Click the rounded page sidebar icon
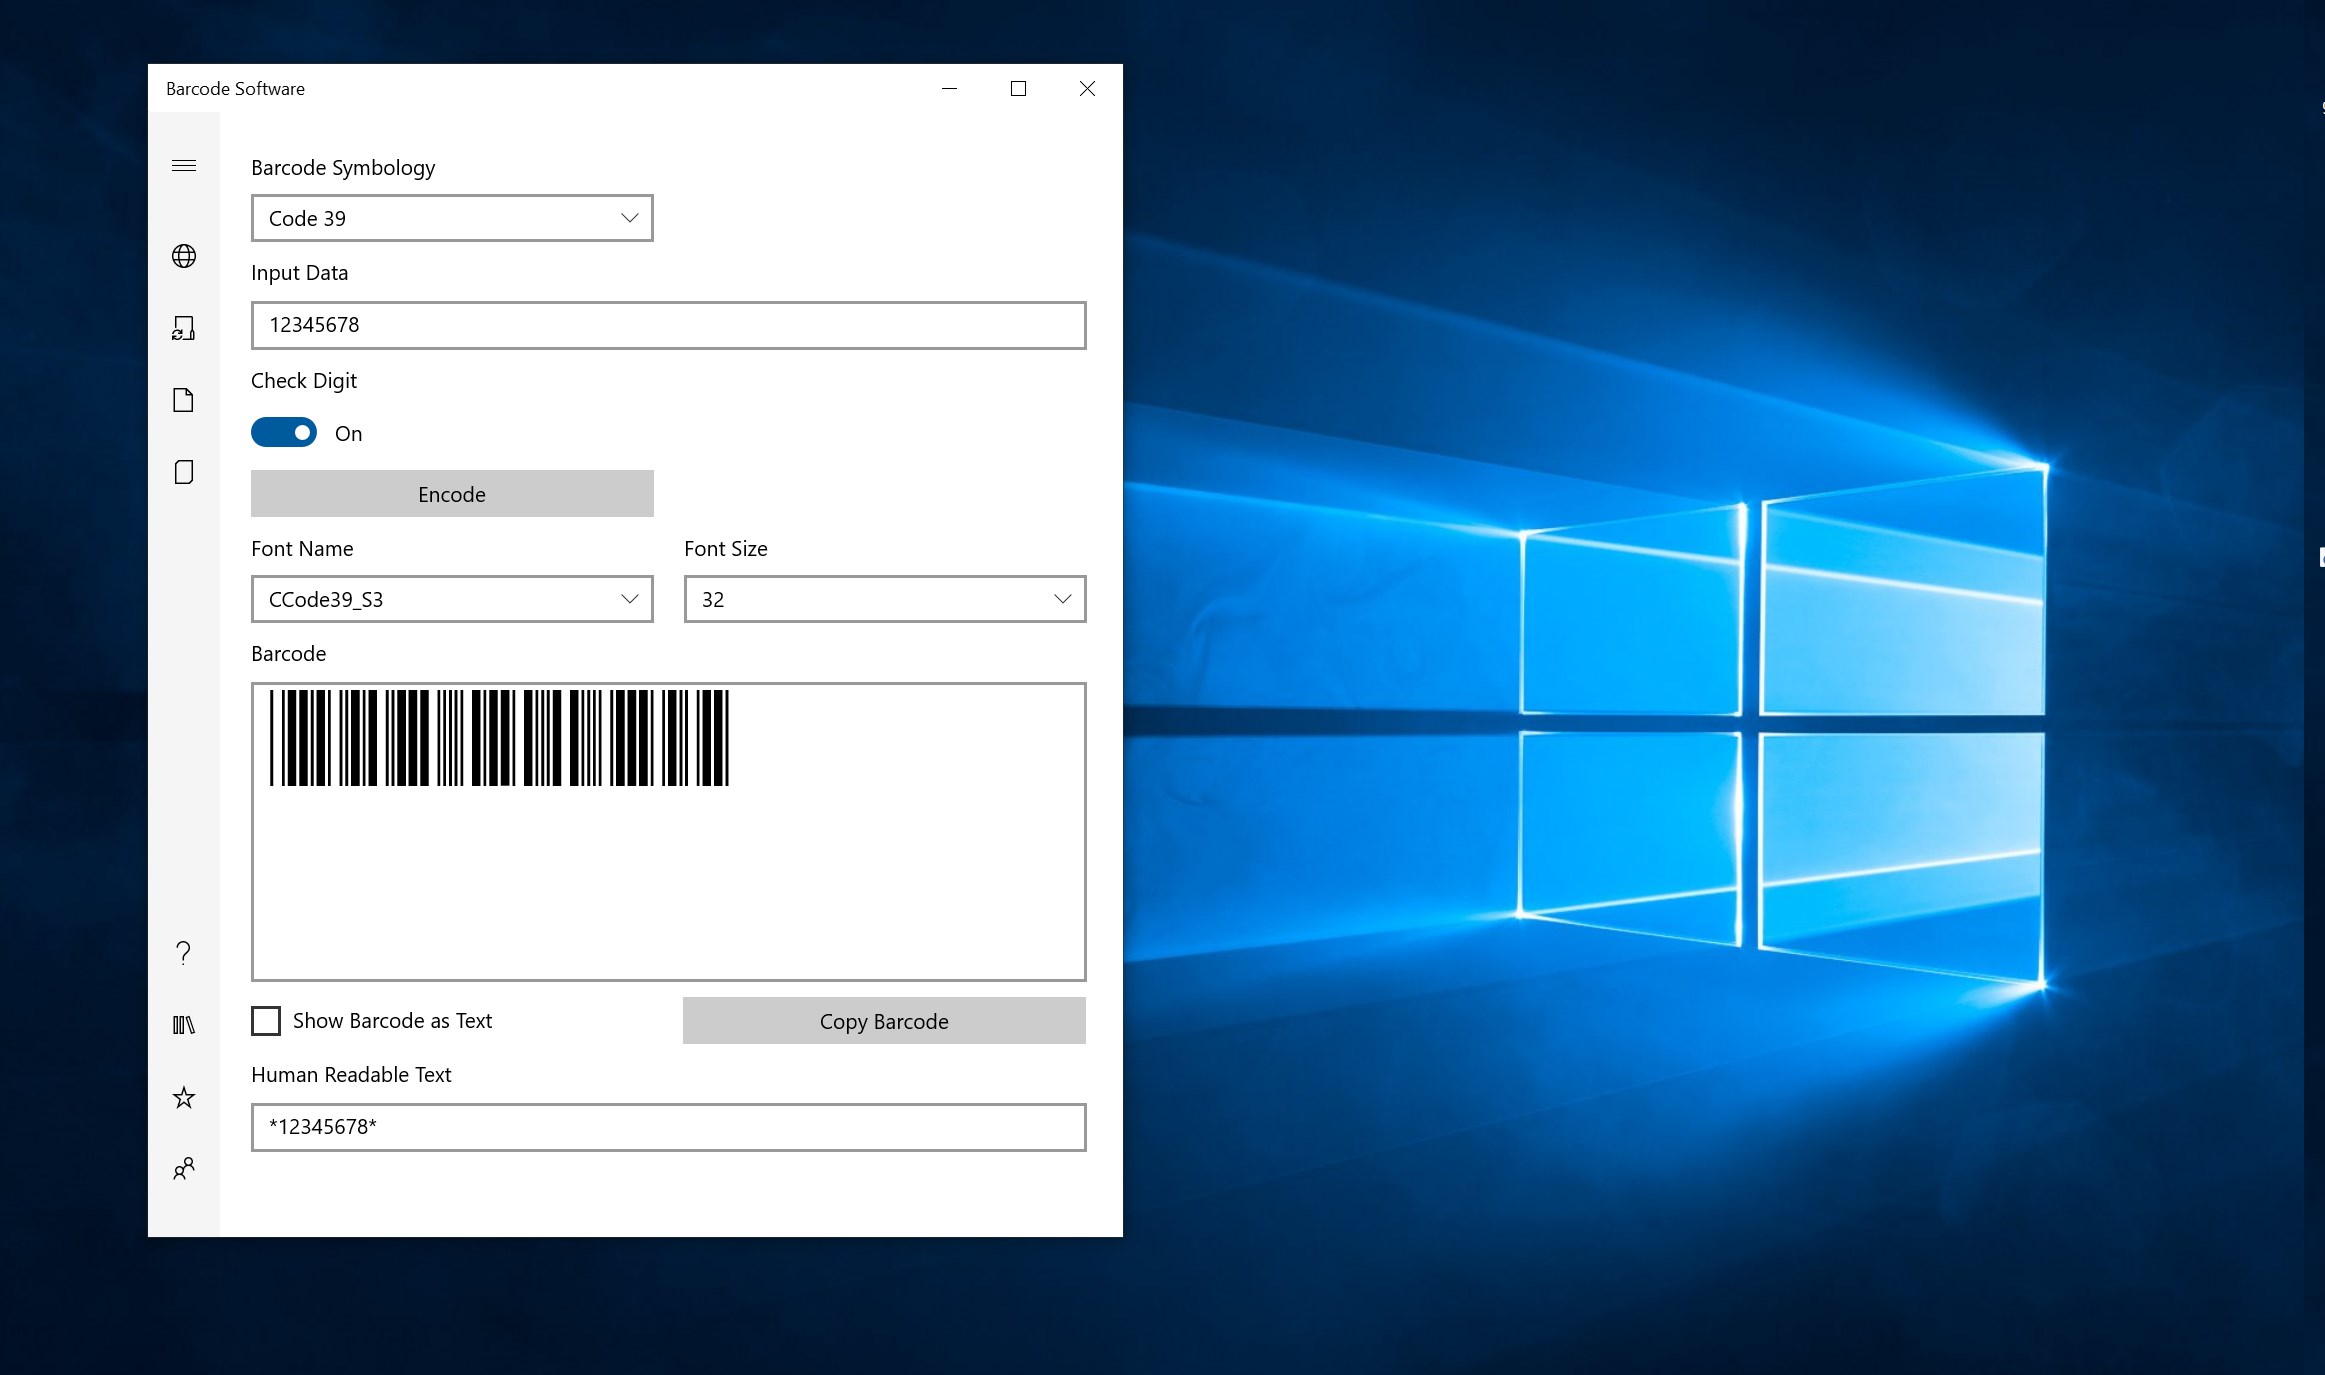This screenshot has width=2325, height=1375. (x=184, y=472)
